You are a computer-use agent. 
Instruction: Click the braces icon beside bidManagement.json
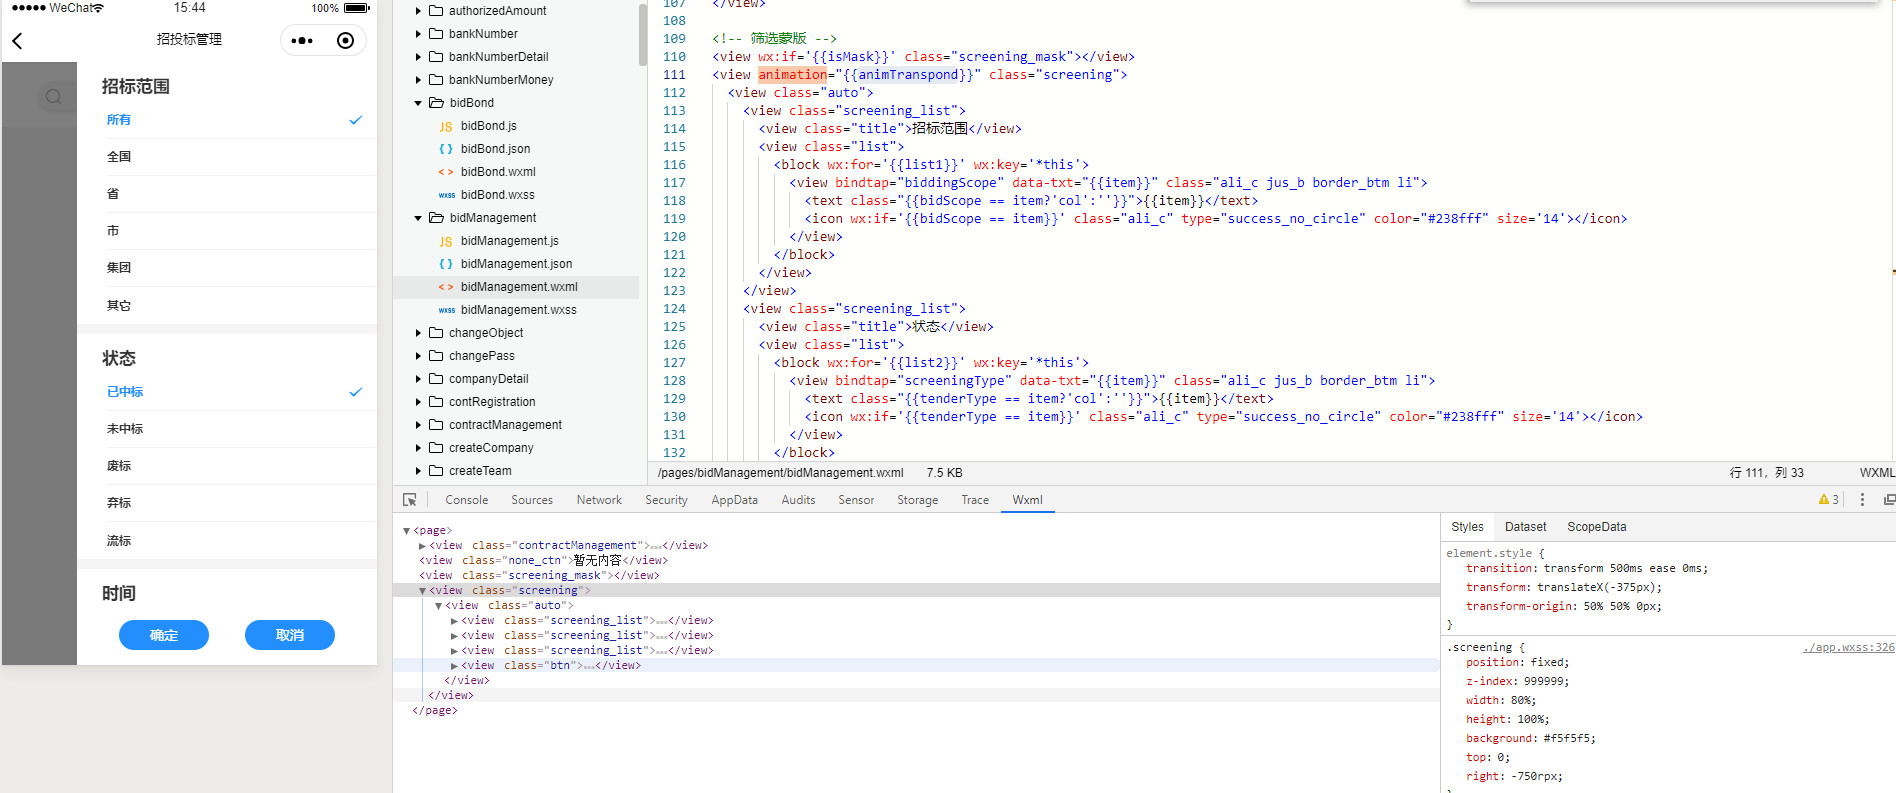click(446, 265)
